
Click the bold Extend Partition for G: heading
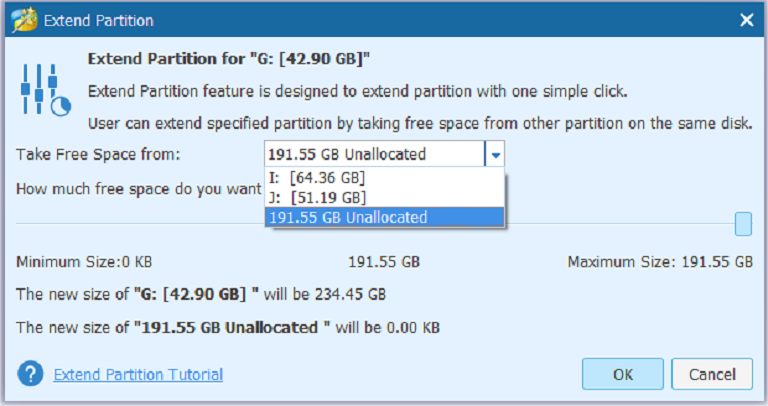[x=229, y=59]
